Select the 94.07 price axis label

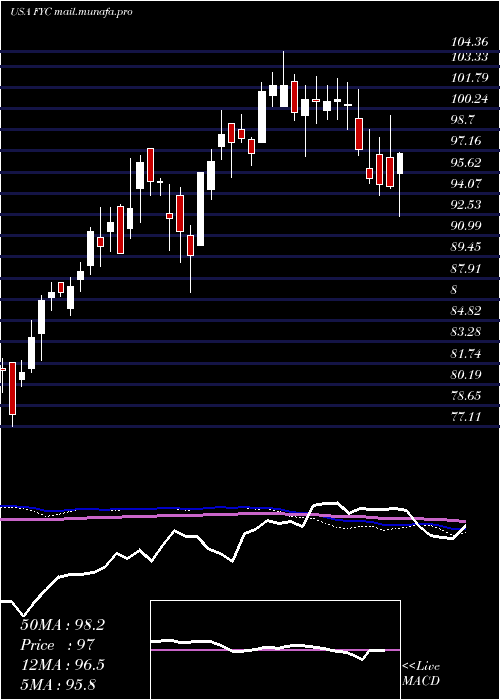click(467, 183)
